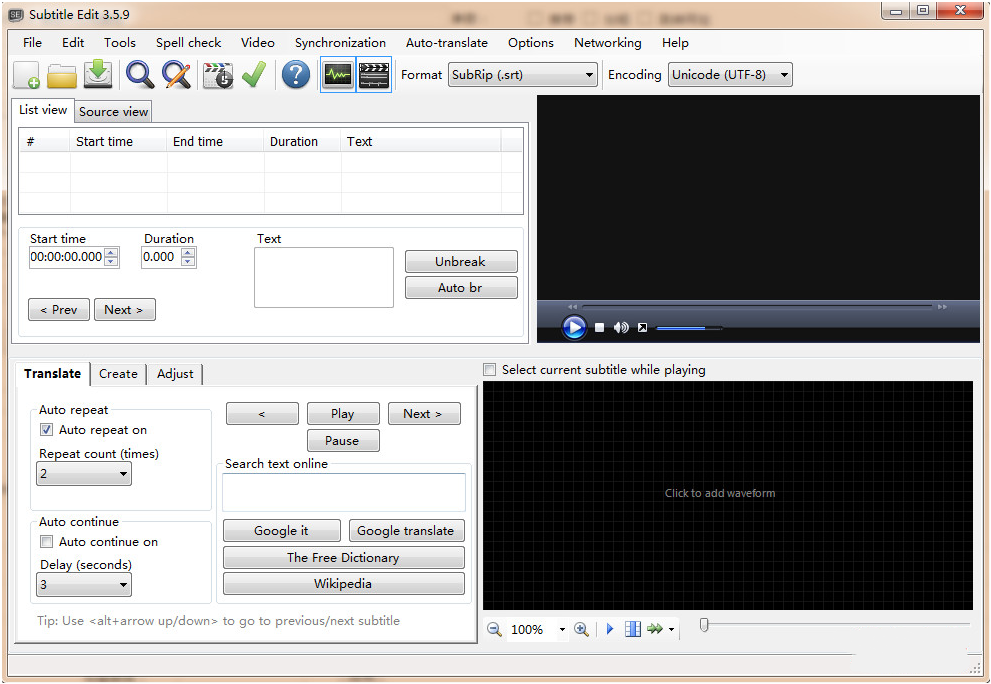Screen dimensions: 991x684
Task: Run spell check using the green checkmark icon
Action: pyautogui.click(x=253, y=74)
